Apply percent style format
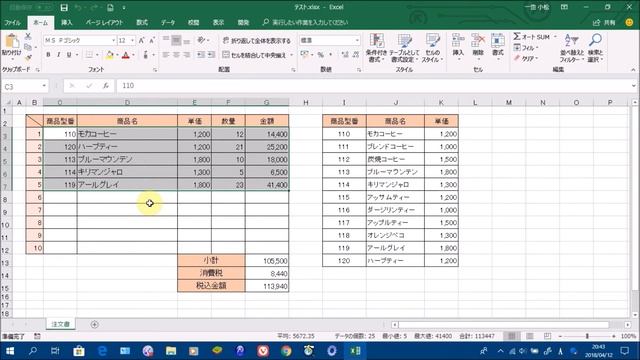 [321, 55]
